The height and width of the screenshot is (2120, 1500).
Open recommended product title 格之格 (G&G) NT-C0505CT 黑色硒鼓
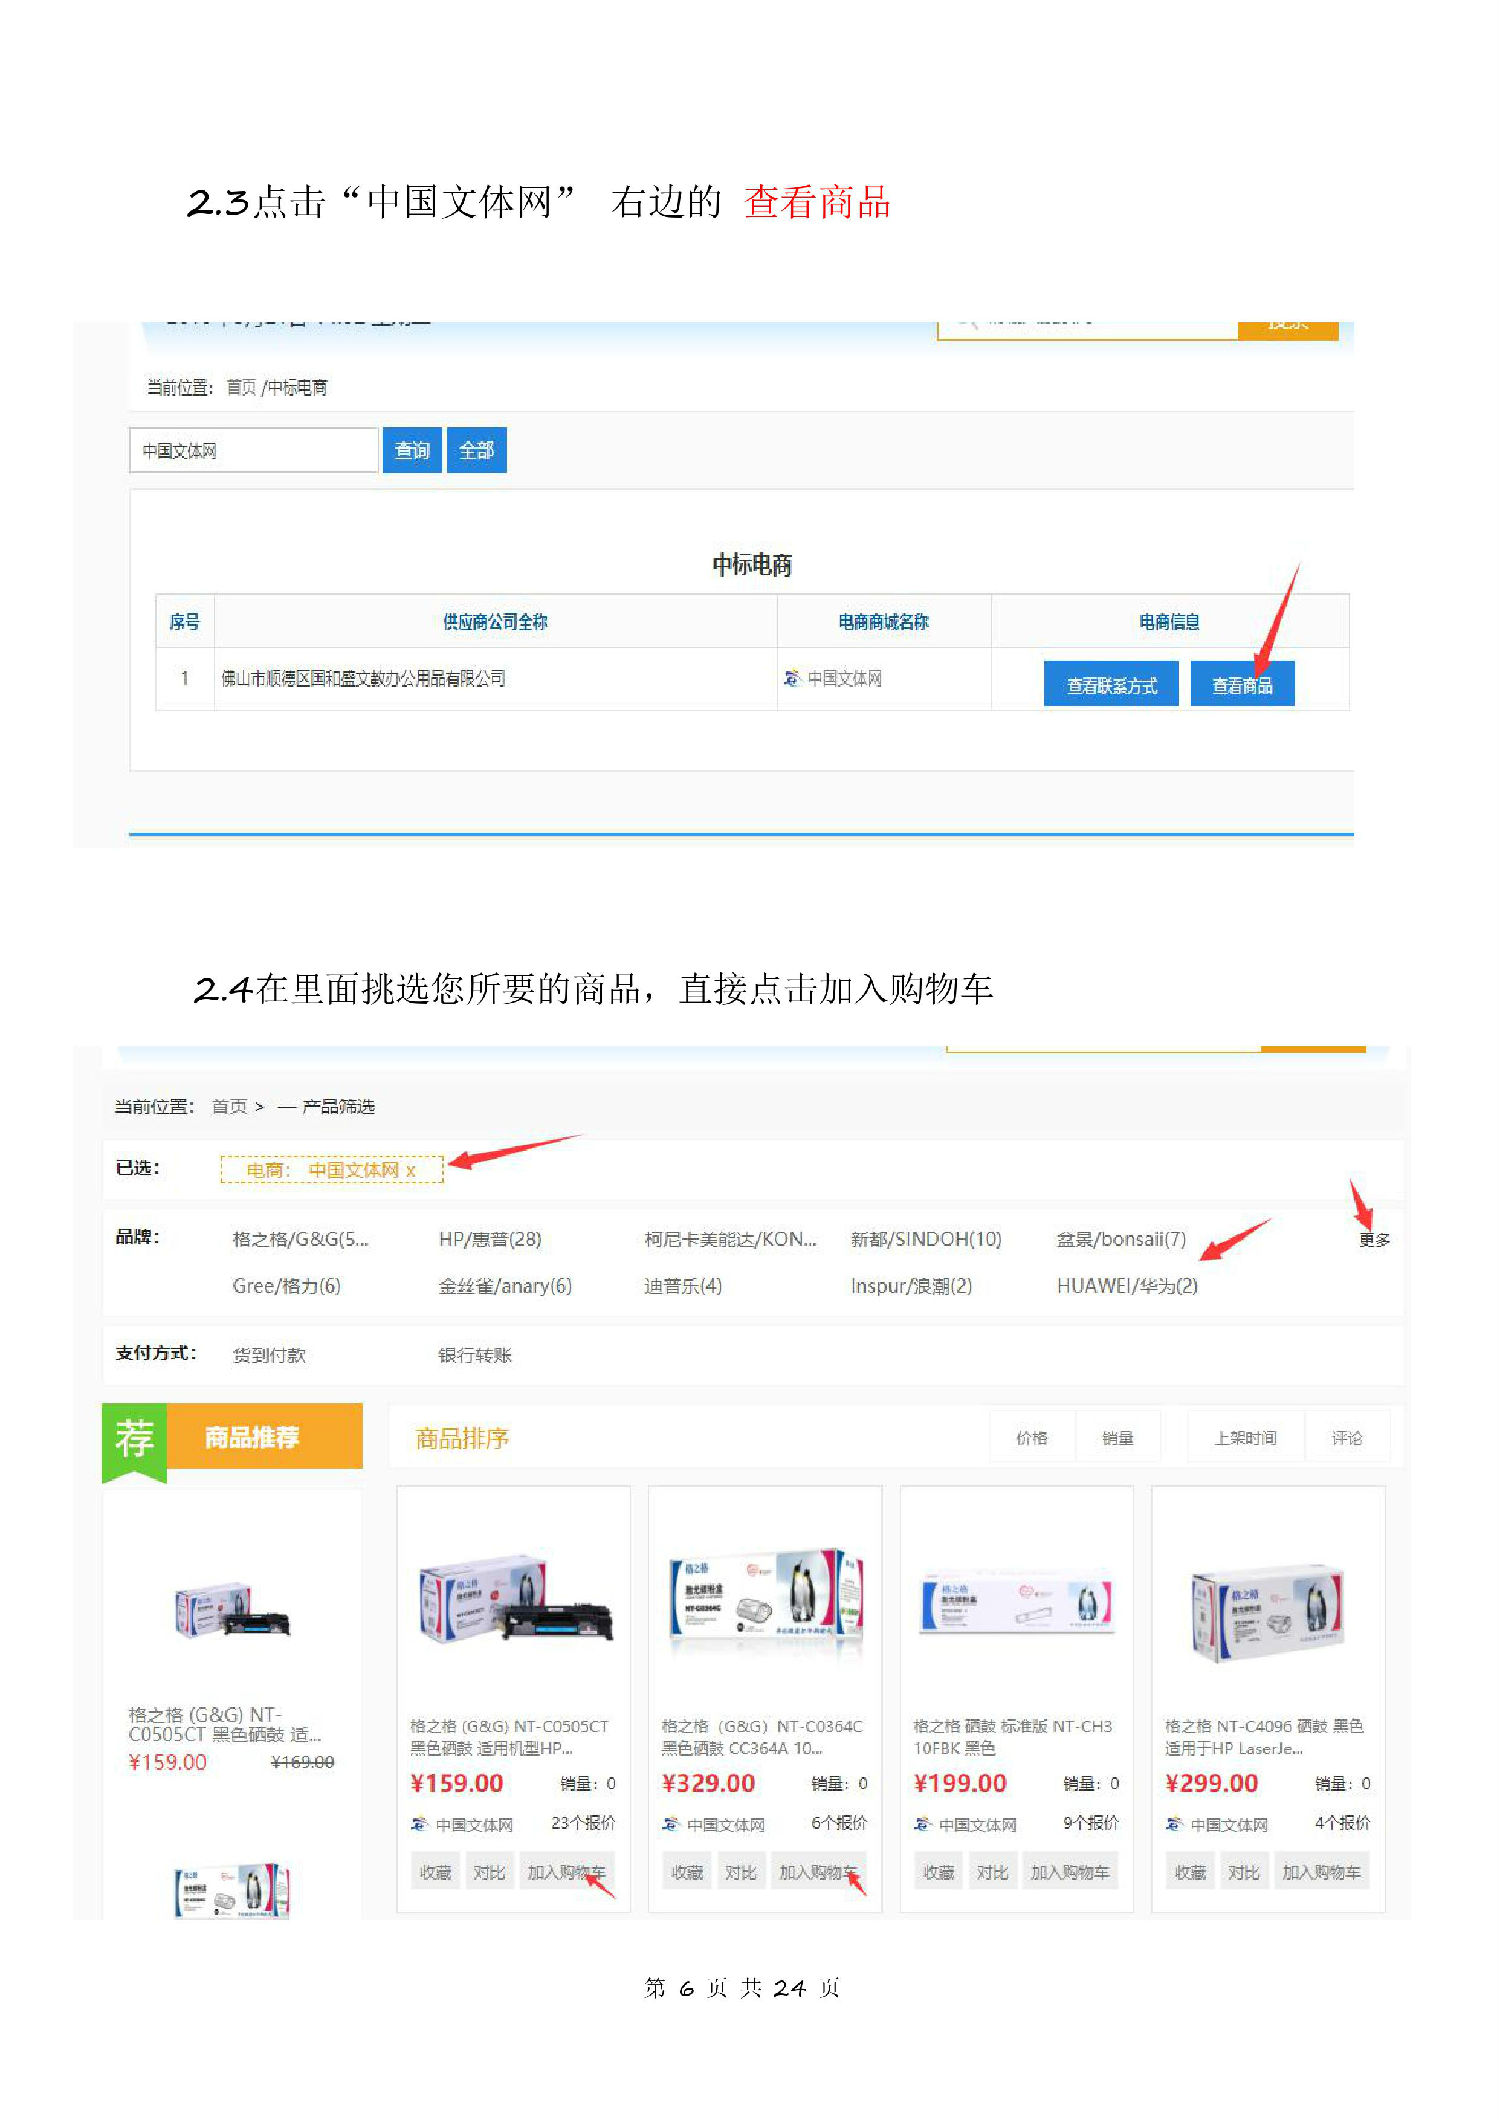pyautogui.click(x=225, y=1724)
